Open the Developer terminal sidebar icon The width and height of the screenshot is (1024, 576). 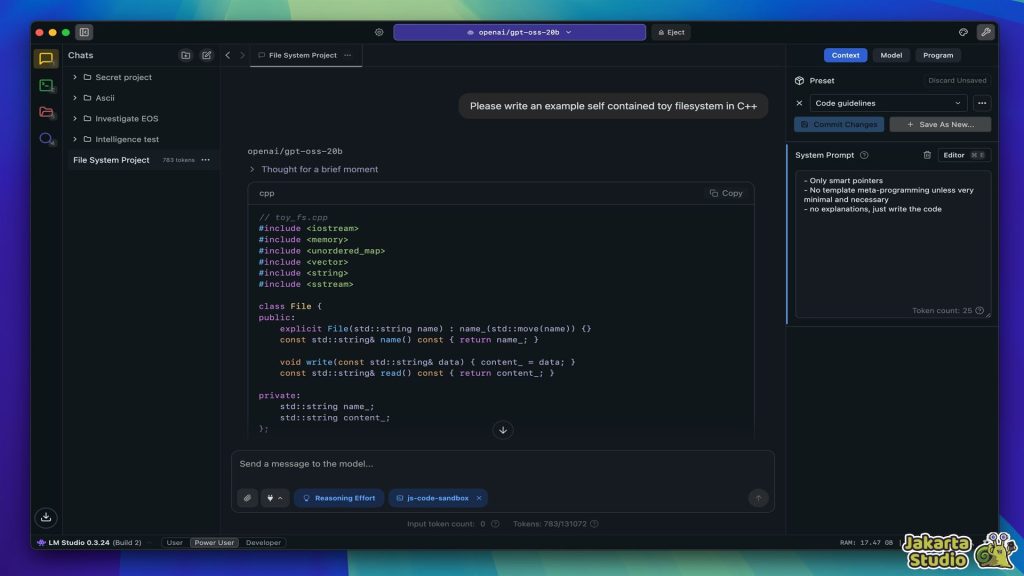[x=46, y=86]
